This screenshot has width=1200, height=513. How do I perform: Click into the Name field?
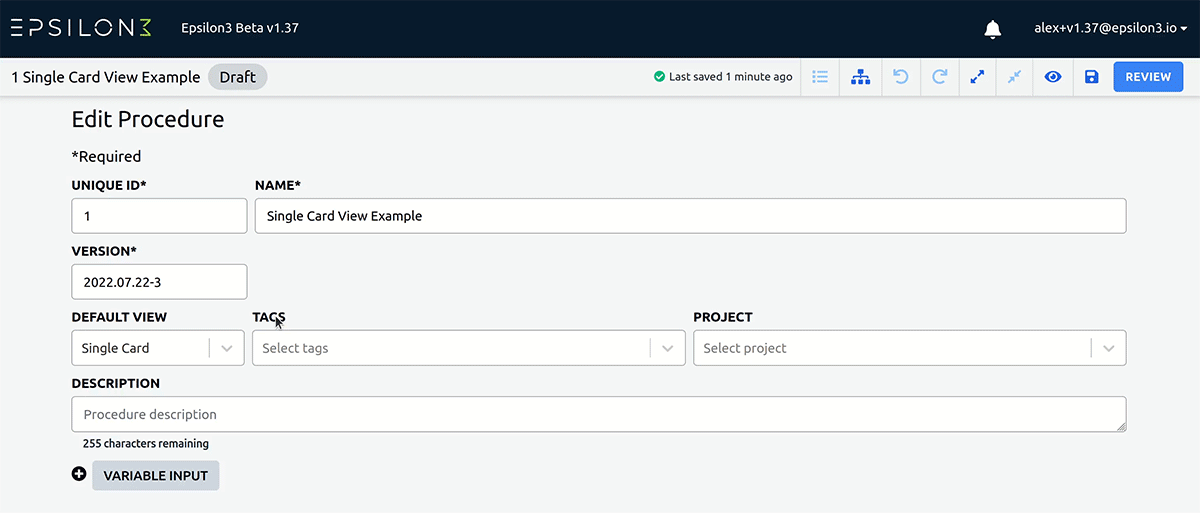(x=690, y=216)
